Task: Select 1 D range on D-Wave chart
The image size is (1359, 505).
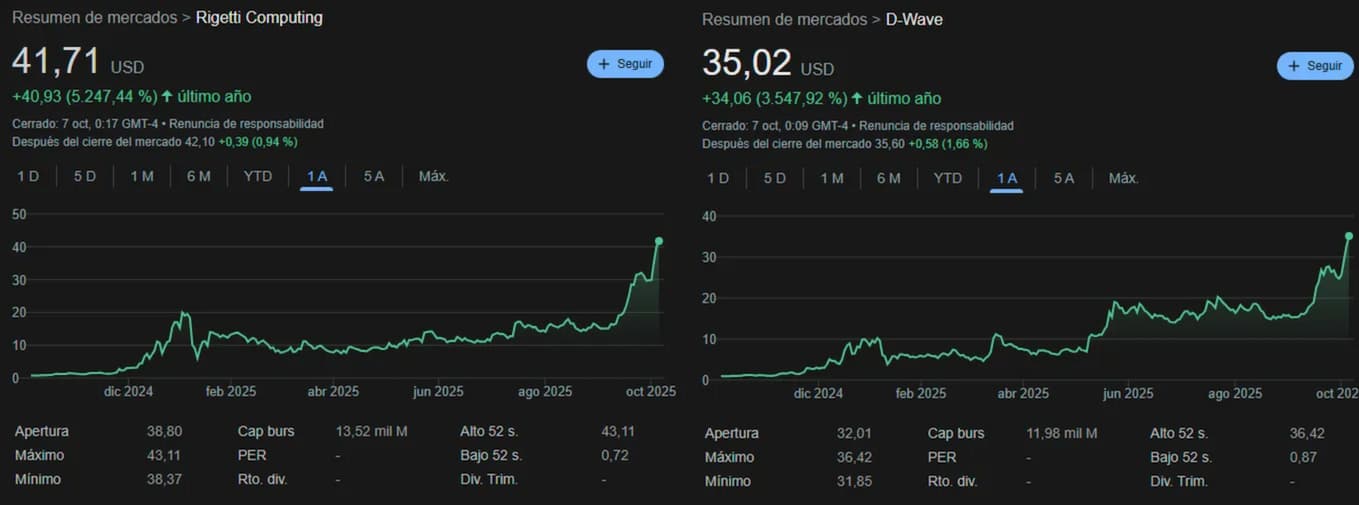Action: coord(718,178)
